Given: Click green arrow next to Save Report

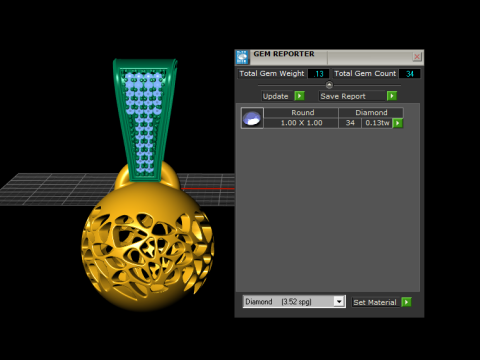Looking at the screenshot, I should [x=392, y=96].
